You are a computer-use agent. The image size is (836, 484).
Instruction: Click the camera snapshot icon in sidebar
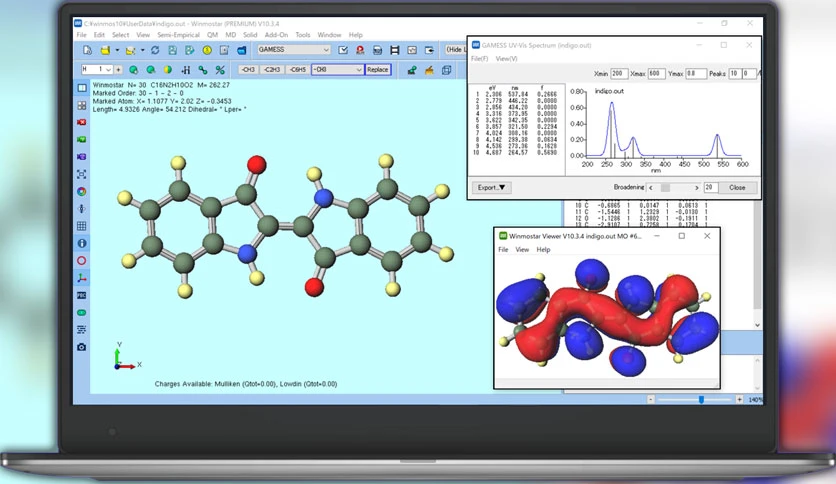(82, 347)
